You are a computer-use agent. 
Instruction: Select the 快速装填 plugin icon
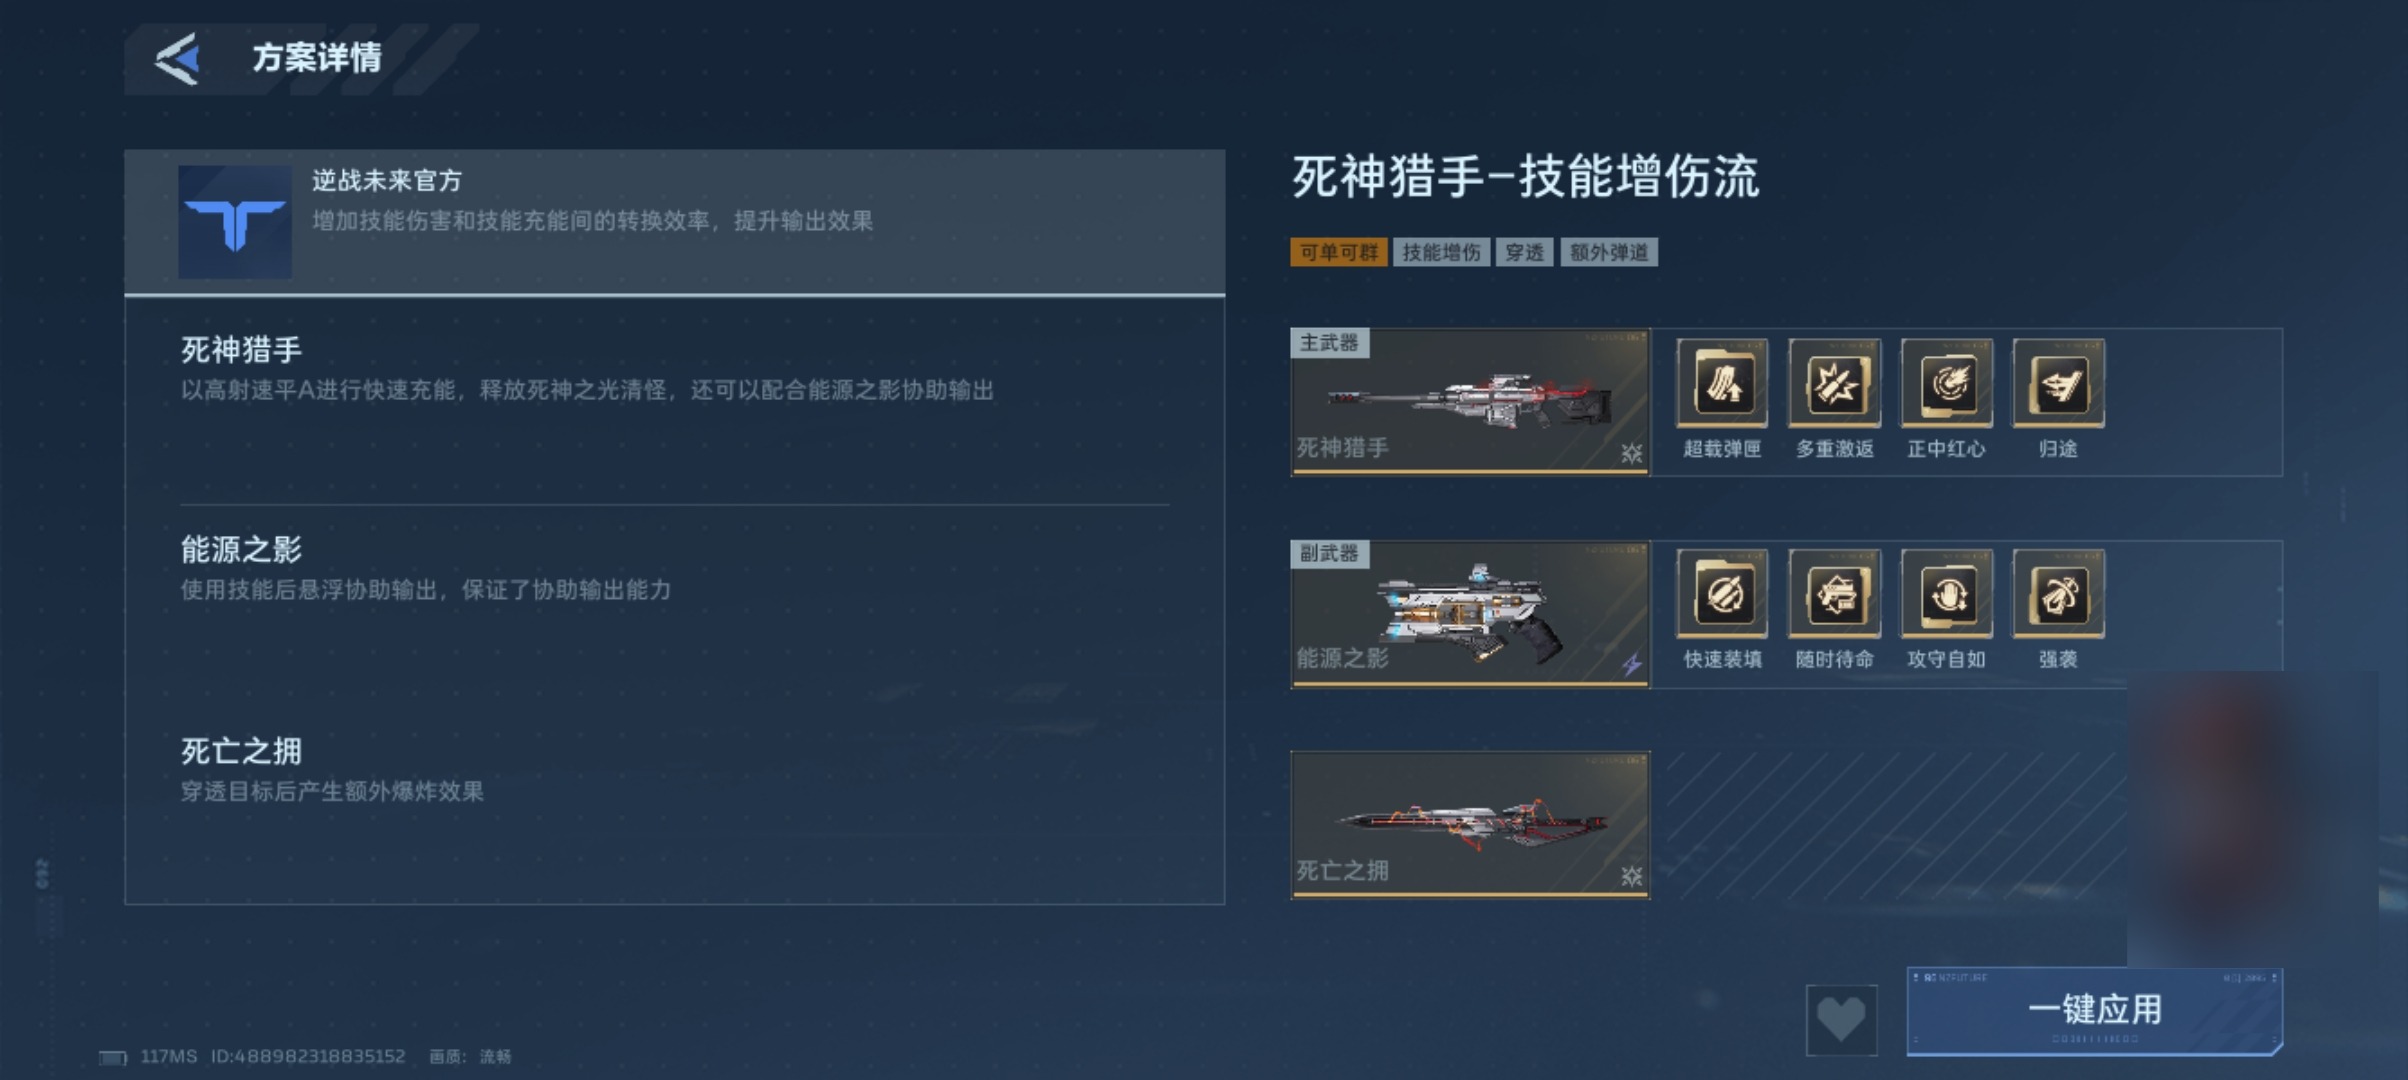click(1722, 594)
